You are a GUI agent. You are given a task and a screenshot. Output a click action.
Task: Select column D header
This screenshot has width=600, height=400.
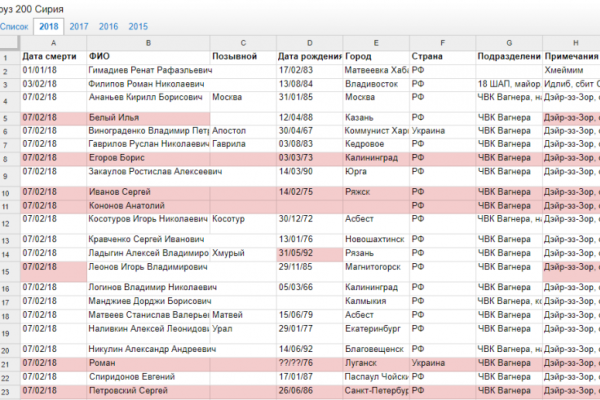click(308, 44)
